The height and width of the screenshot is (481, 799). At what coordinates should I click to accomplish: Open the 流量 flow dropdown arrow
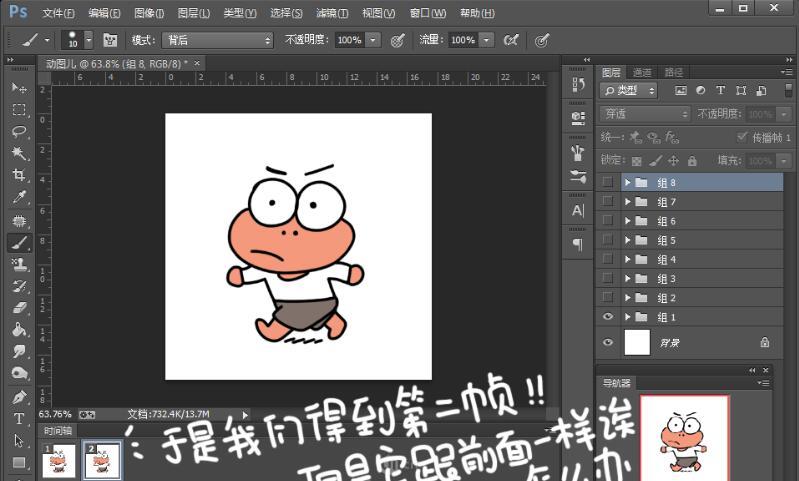(487, 40)
